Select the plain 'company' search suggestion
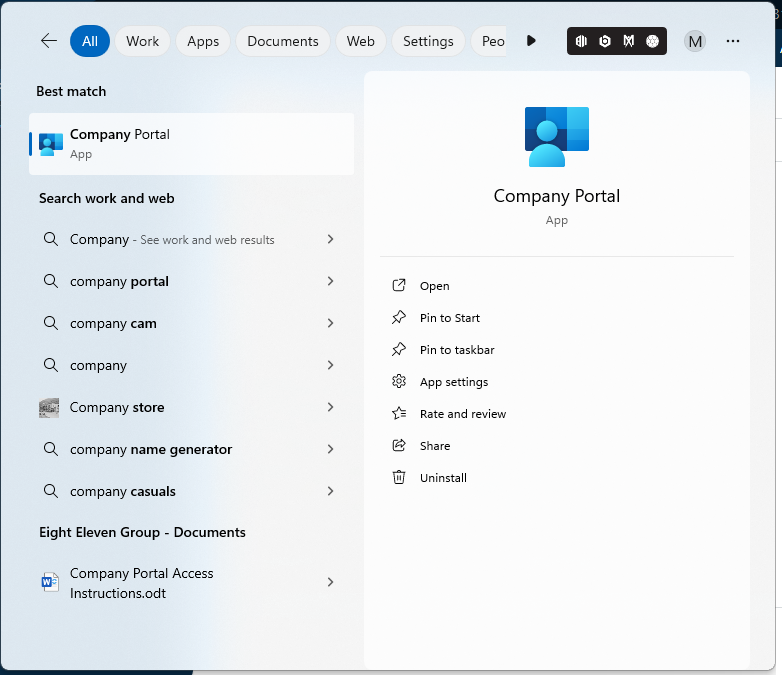The image size is (782, 675). pos(192,365)
